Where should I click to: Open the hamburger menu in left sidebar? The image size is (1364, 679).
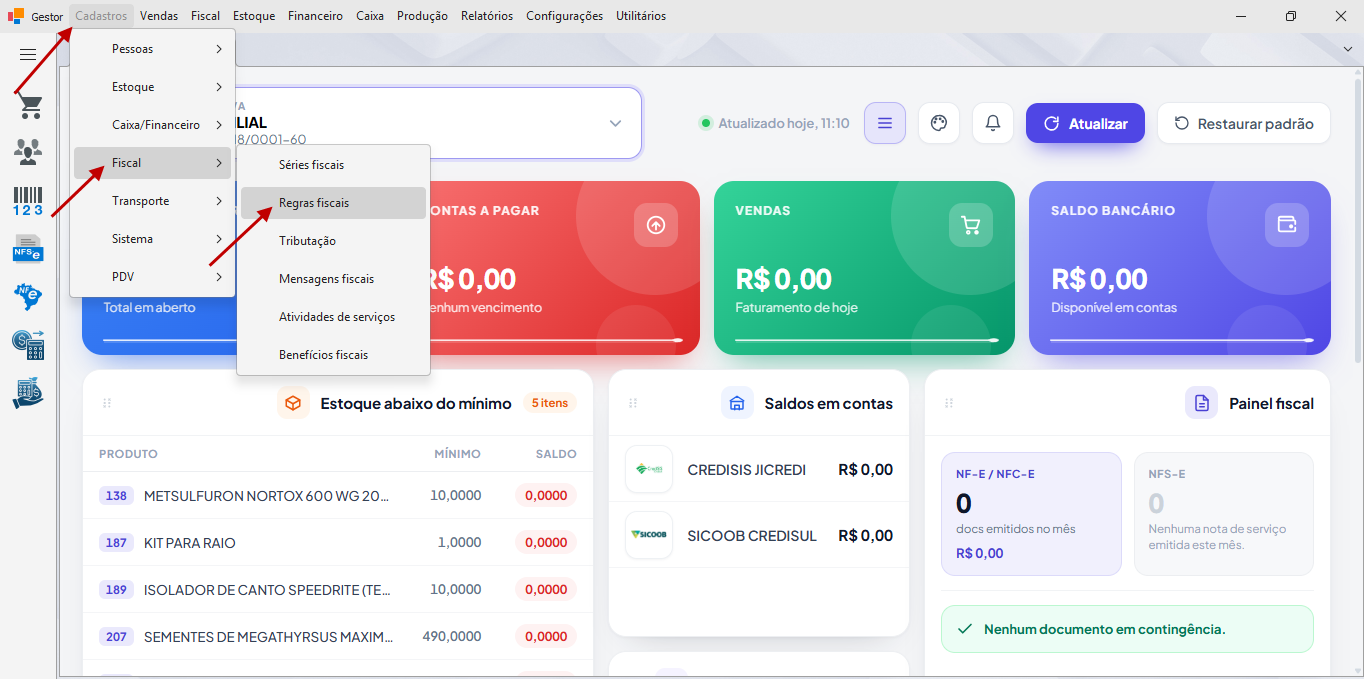point(28,55)
